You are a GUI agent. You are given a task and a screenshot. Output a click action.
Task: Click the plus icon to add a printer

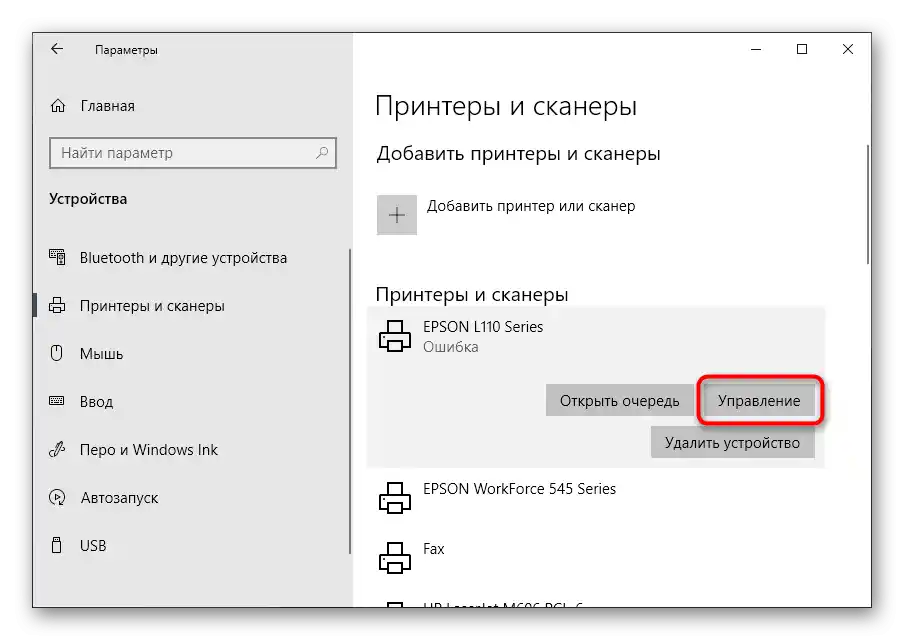click(x=397, y=215)
